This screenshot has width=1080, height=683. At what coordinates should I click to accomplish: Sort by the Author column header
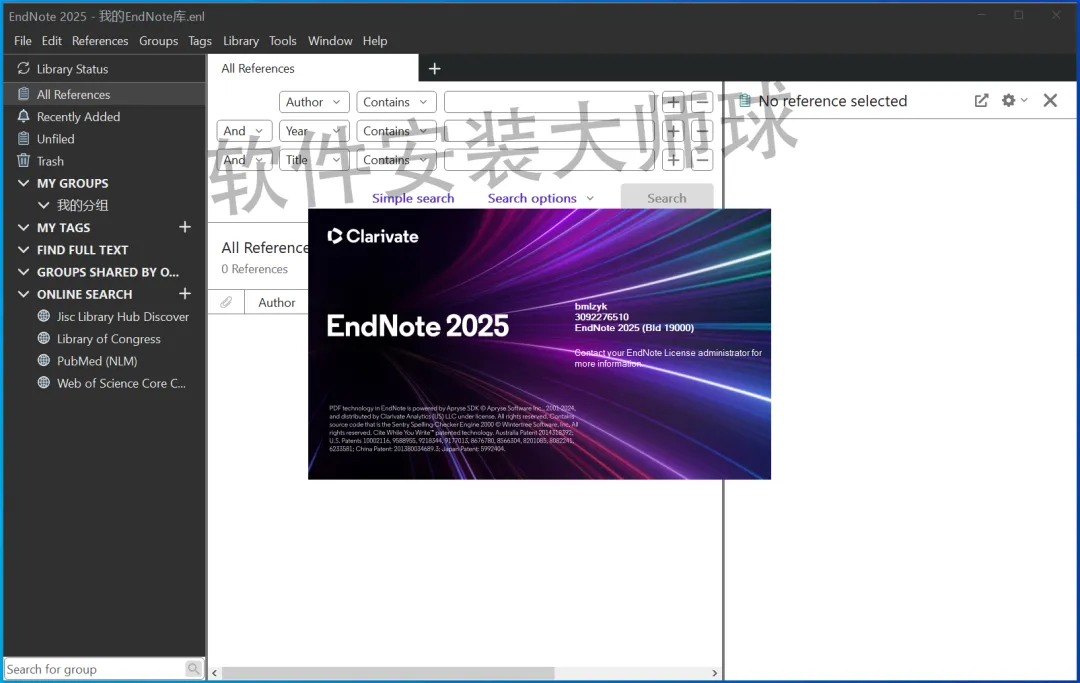[x=276, y=302]
